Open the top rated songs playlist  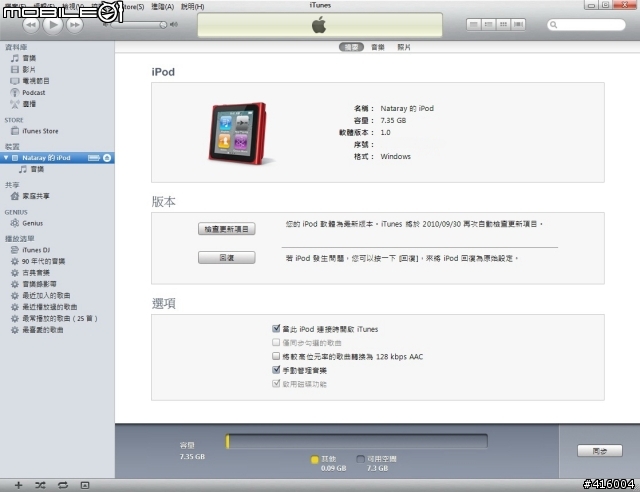(x=42, y=330)
